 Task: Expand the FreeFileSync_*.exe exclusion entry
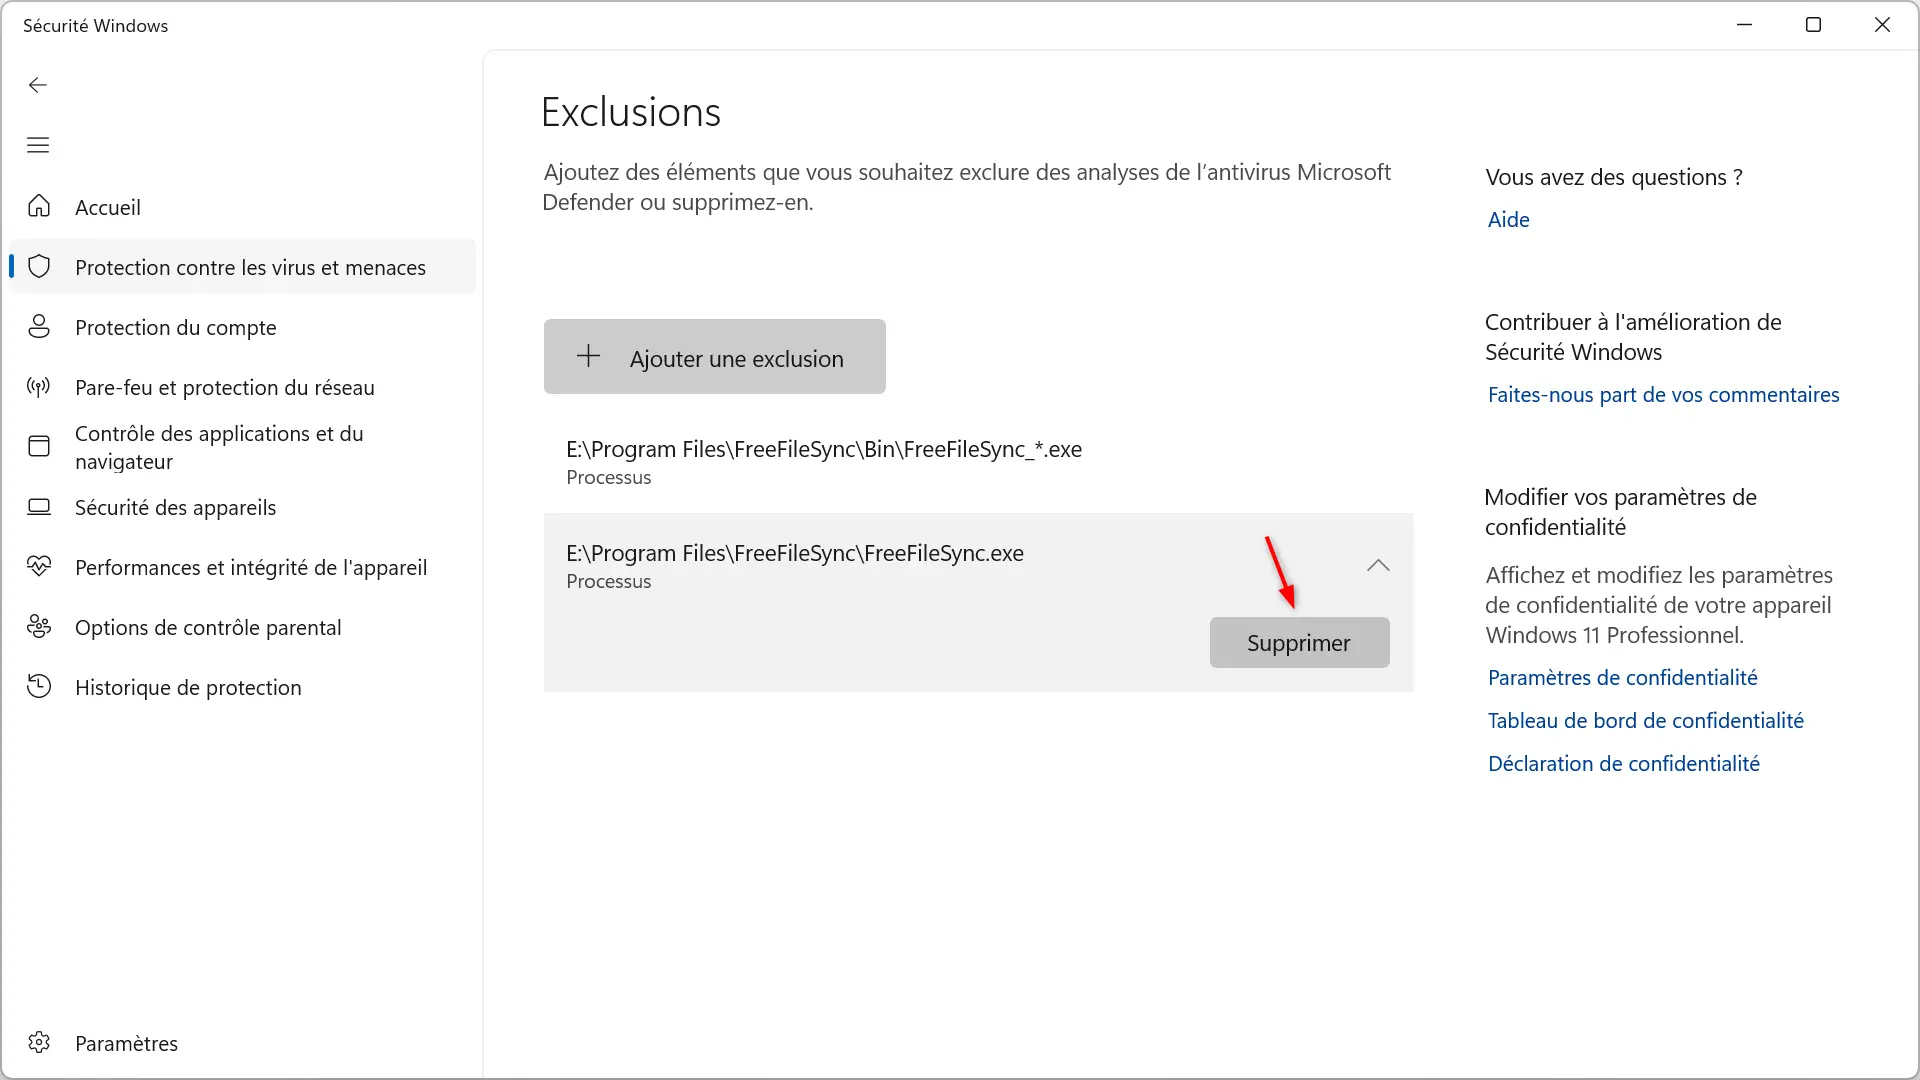coord(978,462)
